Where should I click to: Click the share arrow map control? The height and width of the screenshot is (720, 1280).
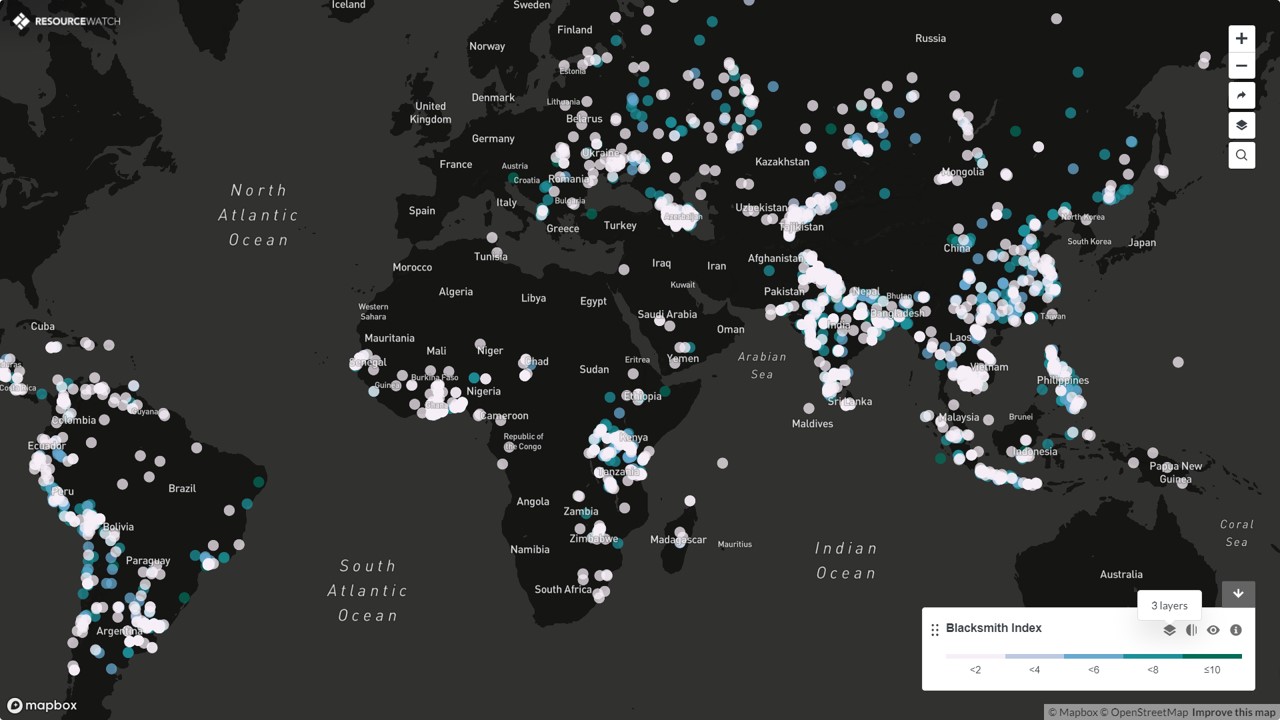click(1241, 96)
